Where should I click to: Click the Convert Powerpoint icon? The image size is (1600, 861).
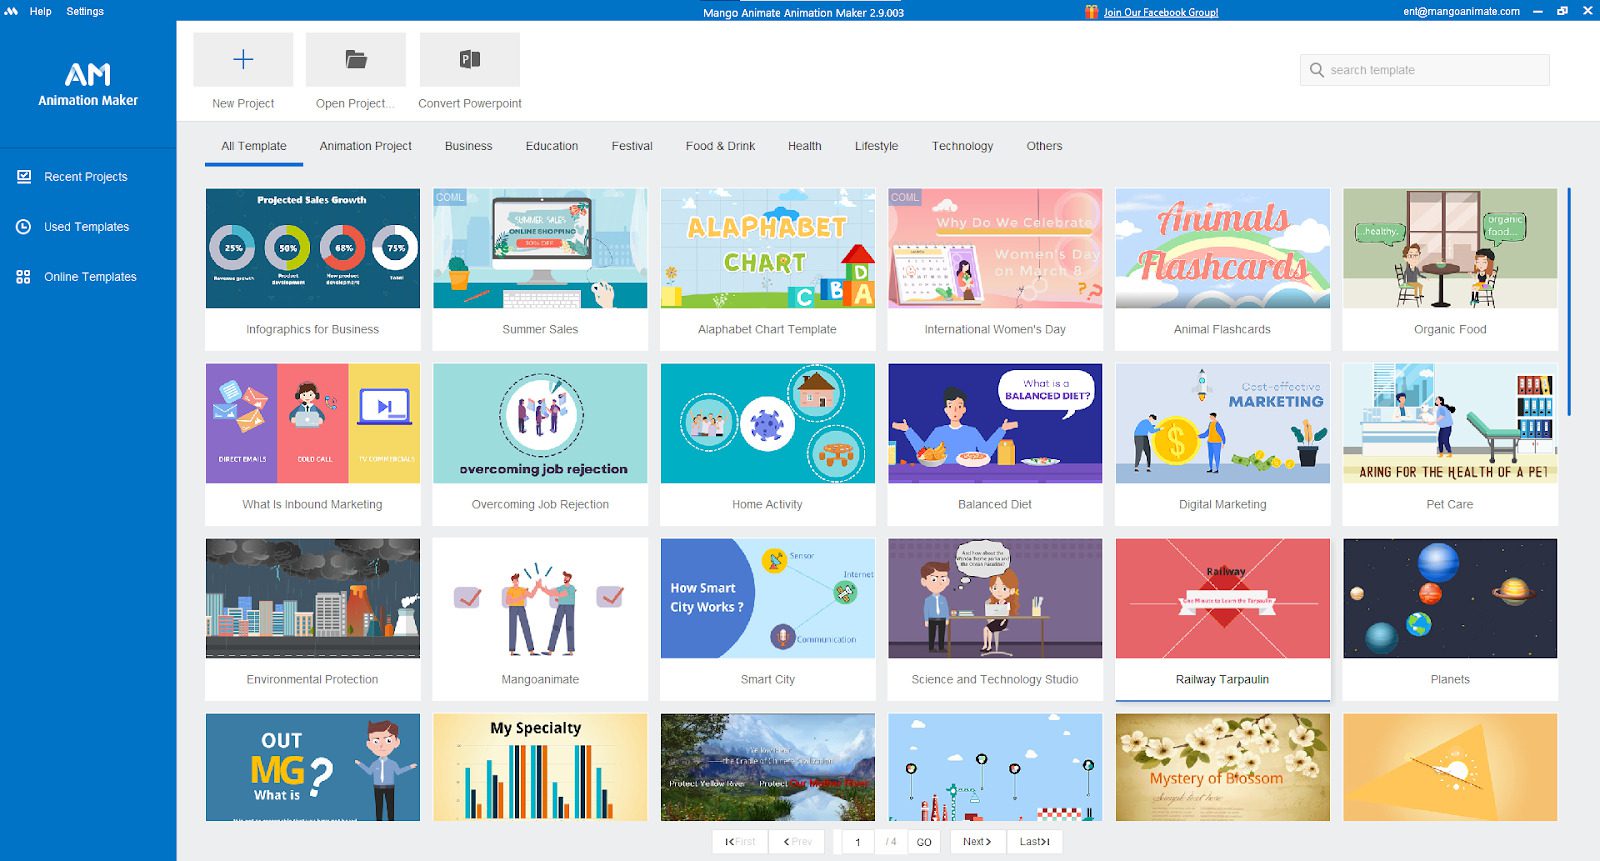(x=470, y=60)
